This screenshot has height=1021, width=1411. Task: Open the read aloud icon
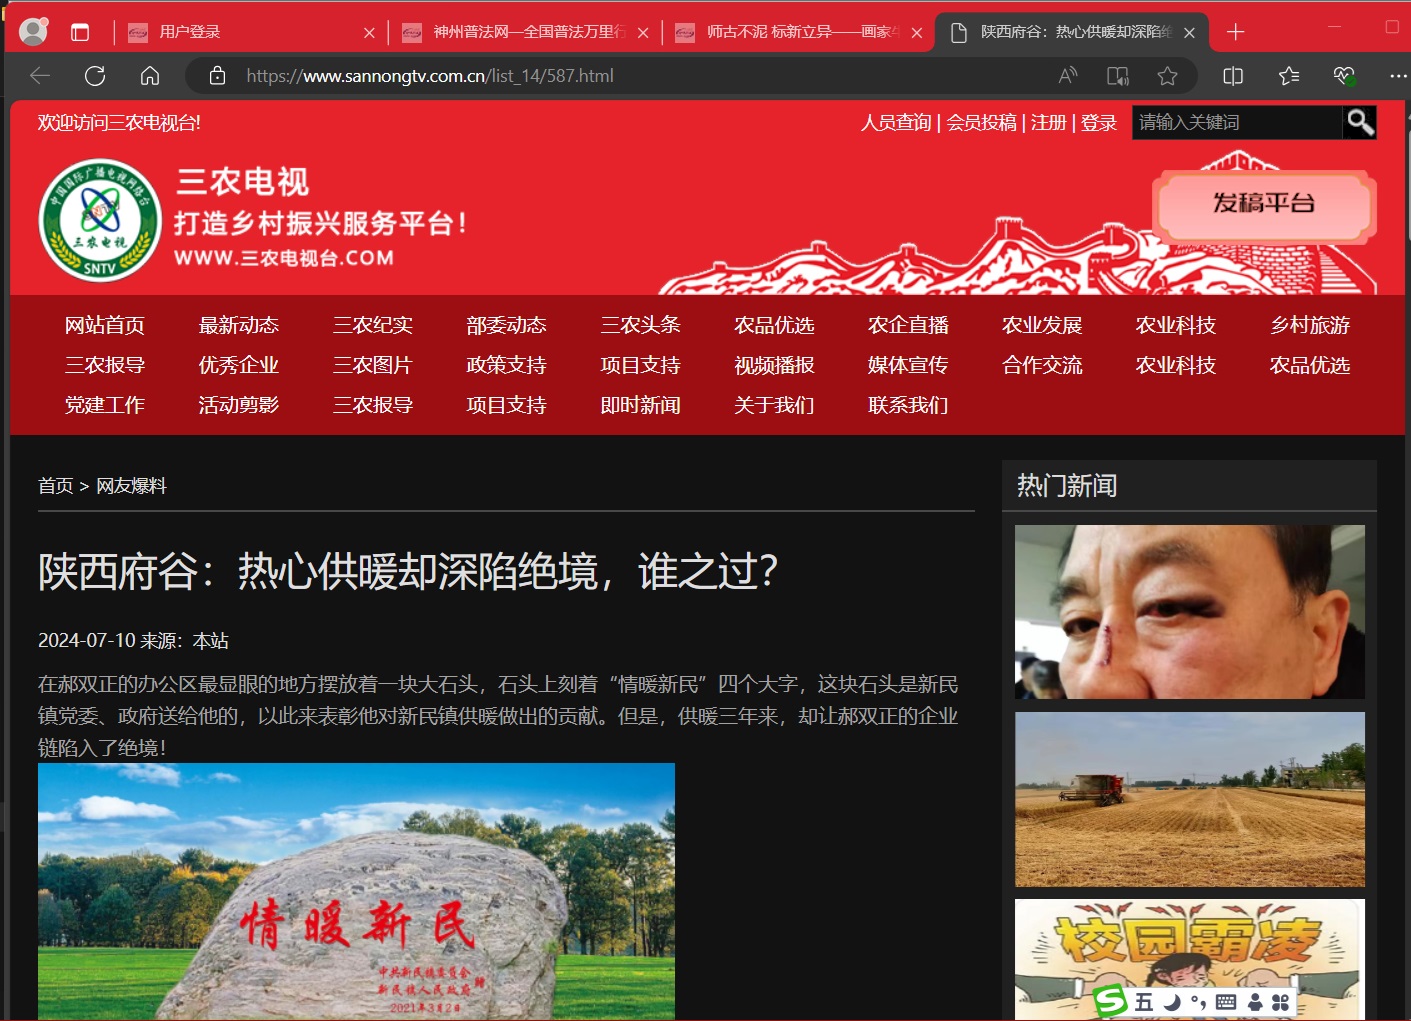click(x=1068, y=76)
